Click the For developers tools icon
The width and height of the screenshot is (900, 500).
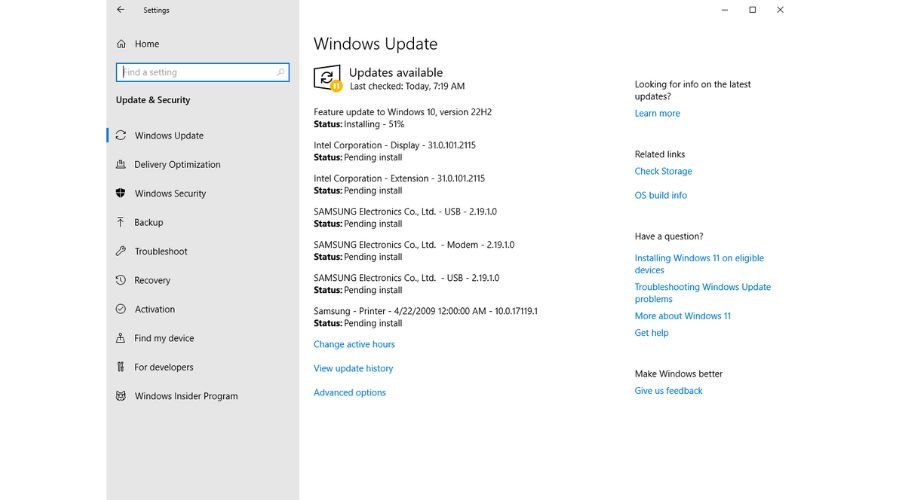[x=121, y=367]
